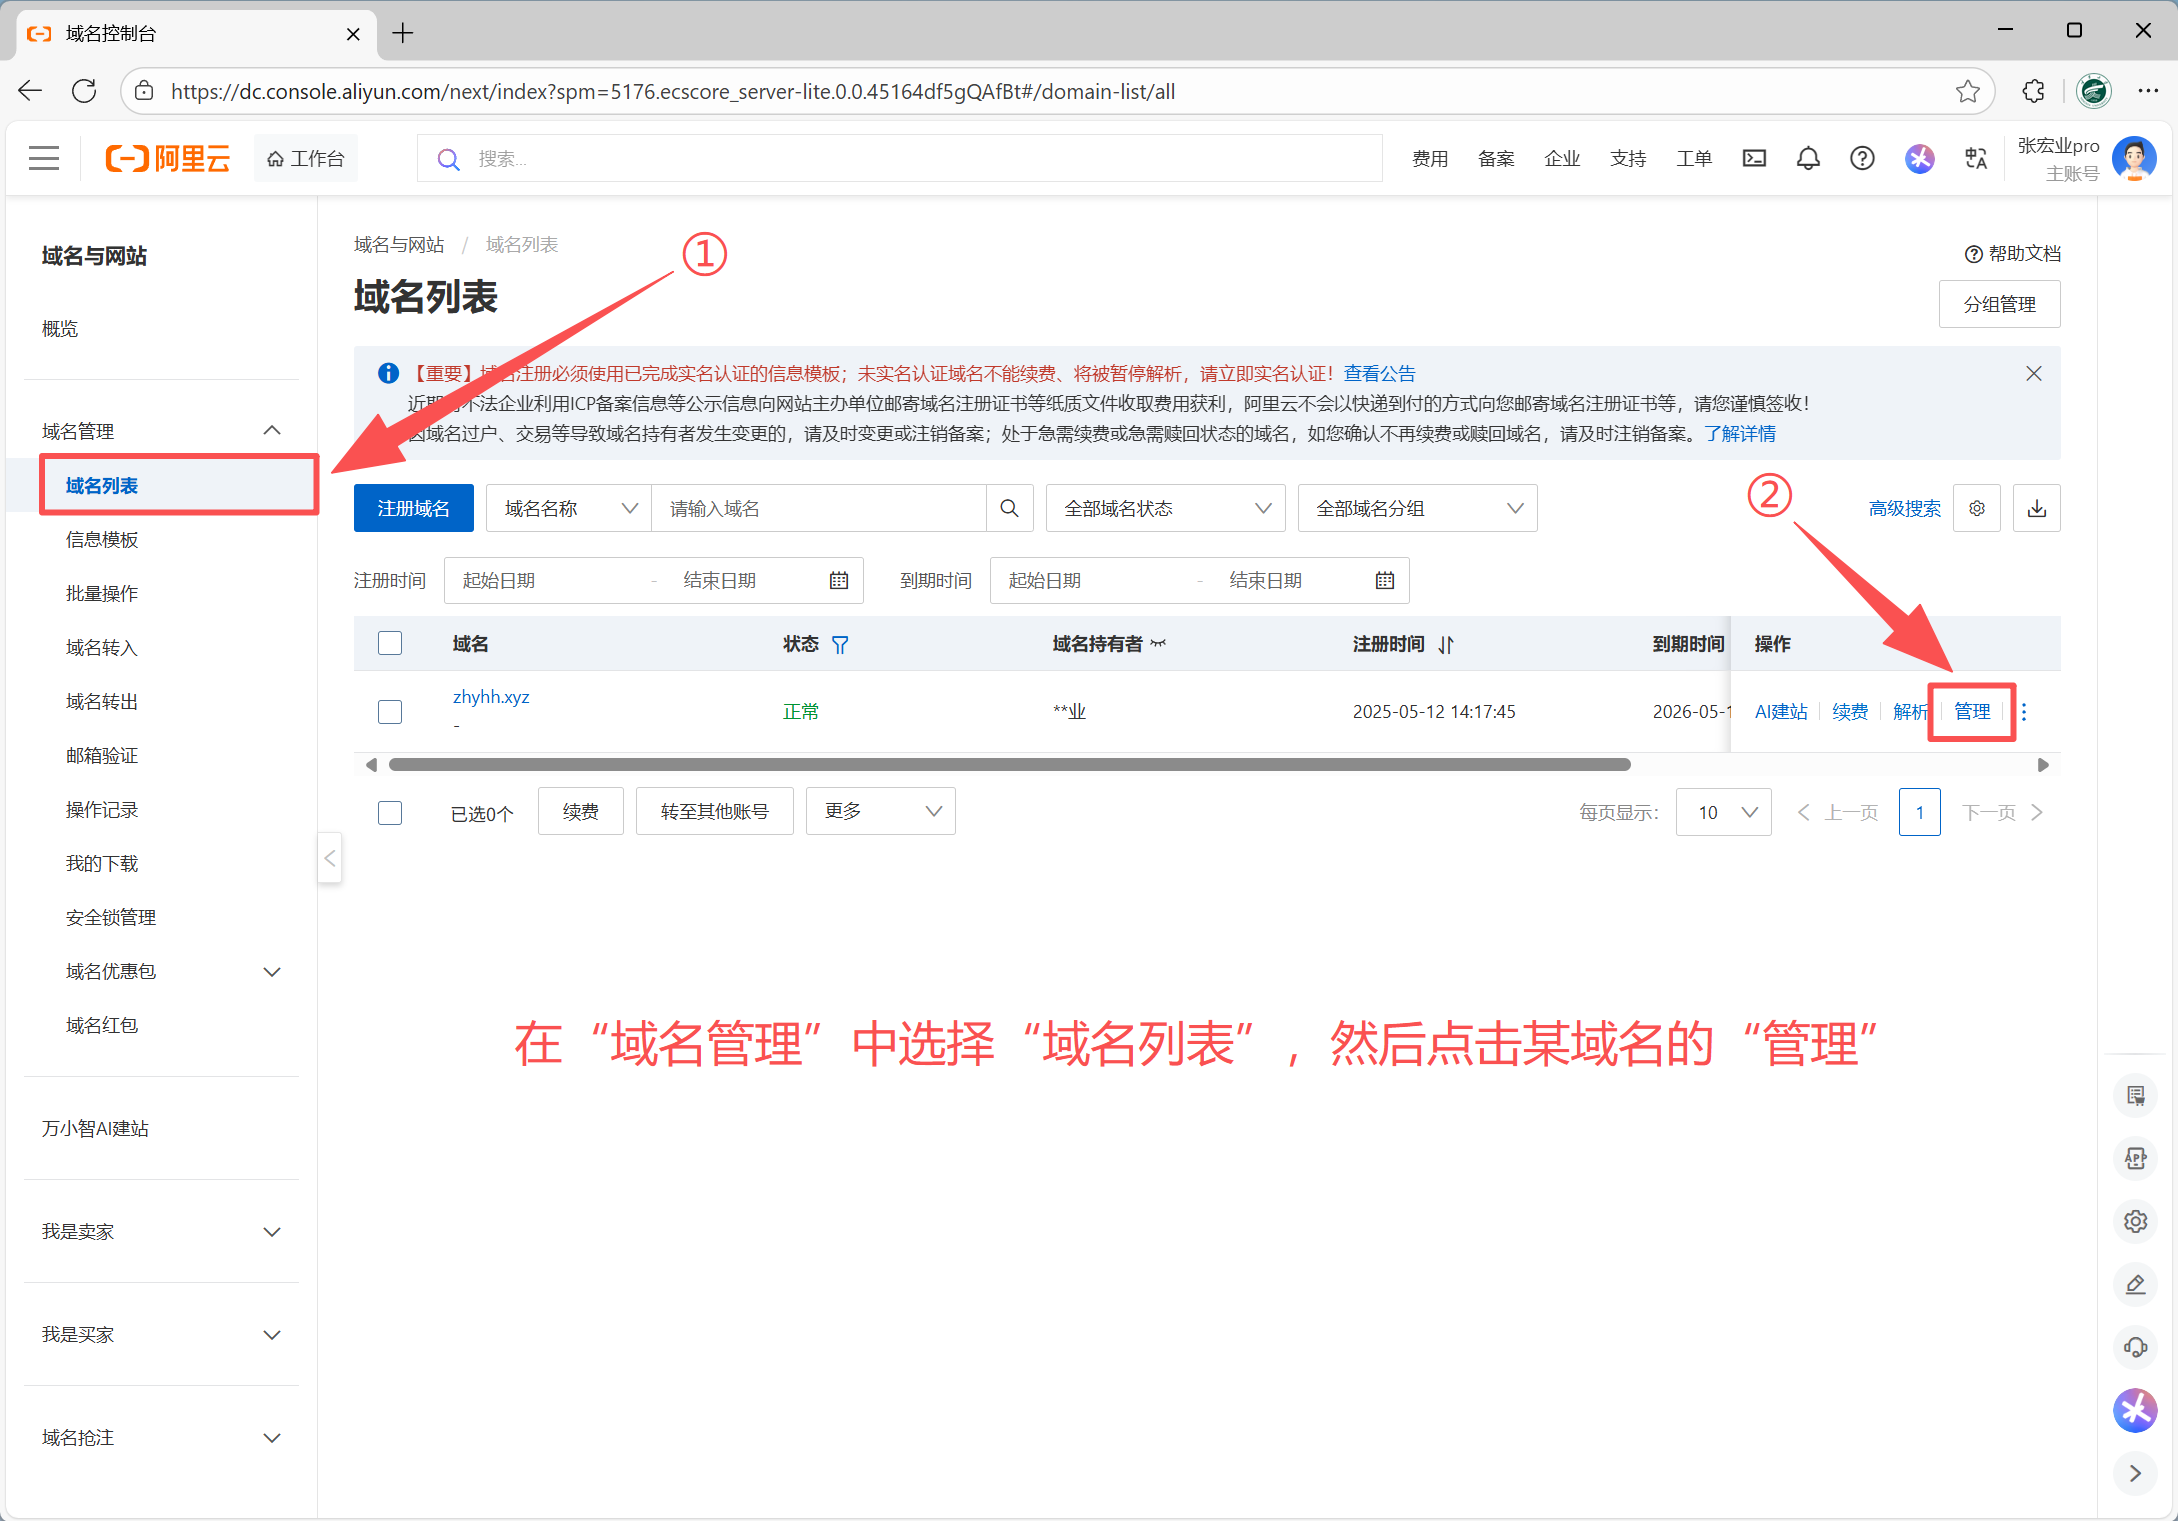Viewport: 2178px width, 1521px height.
Task: Open the mobile APP icon in right sidebar
Action: pos(2135,1158)
